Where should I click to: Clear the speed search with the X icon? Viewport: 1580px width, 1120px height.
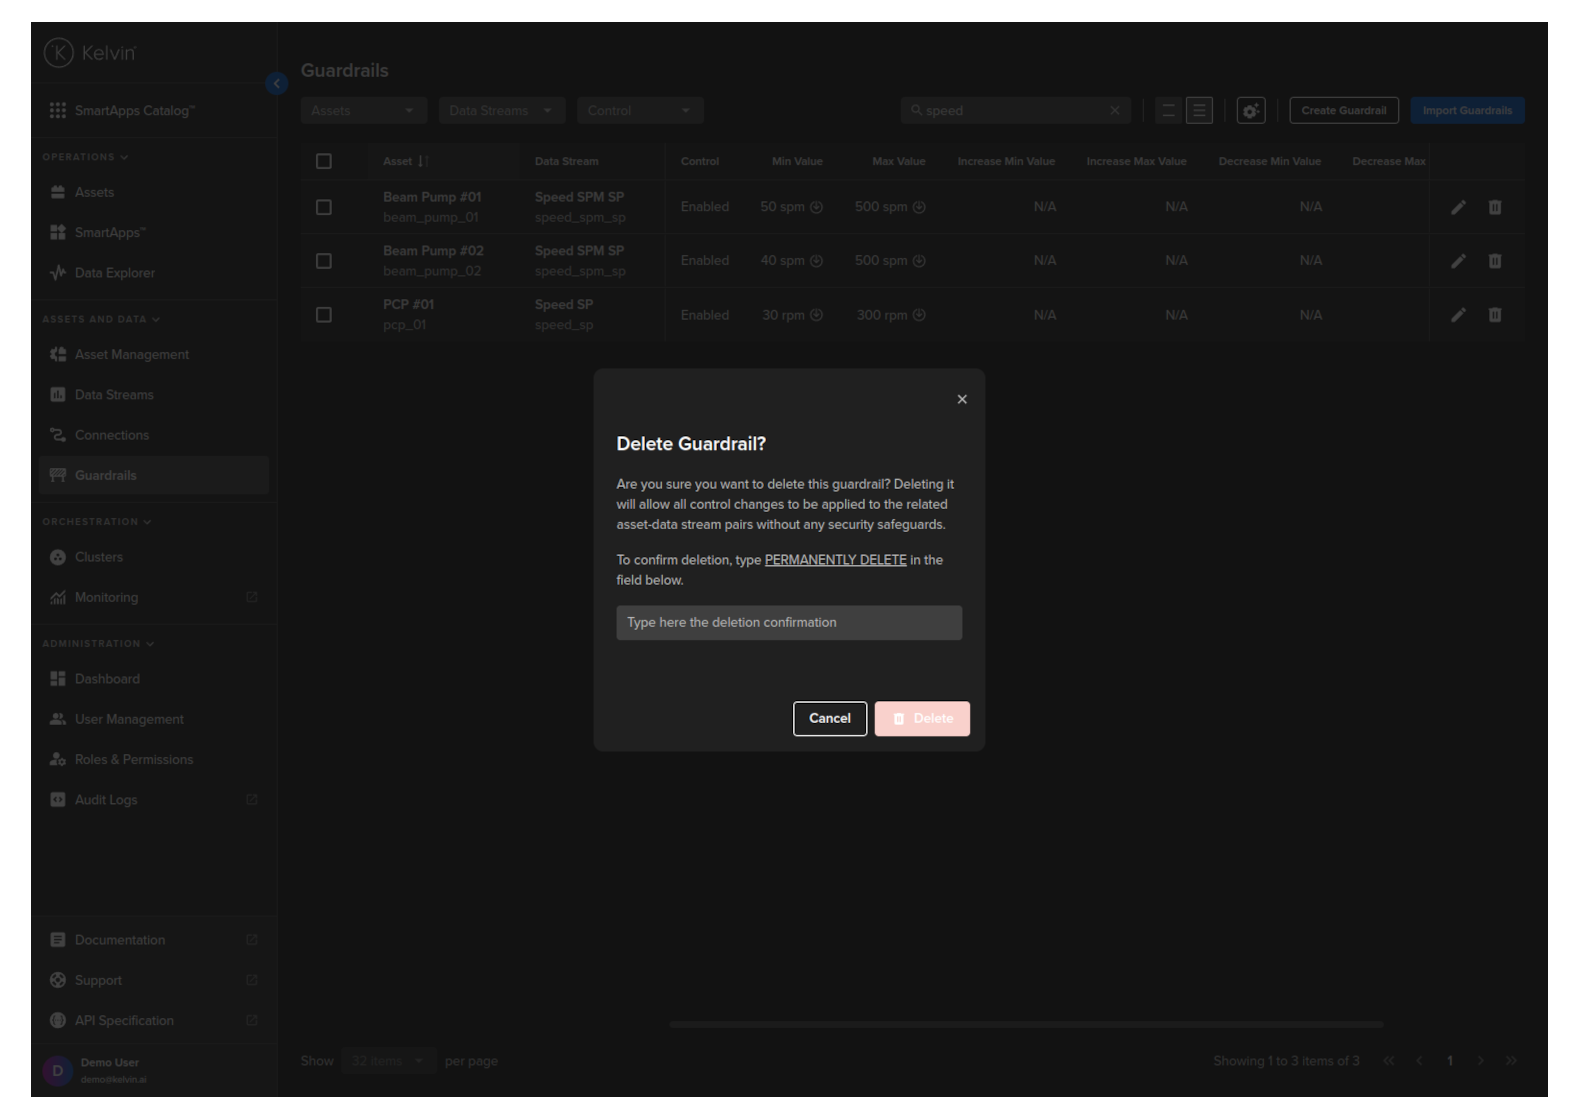(1114, 111)
